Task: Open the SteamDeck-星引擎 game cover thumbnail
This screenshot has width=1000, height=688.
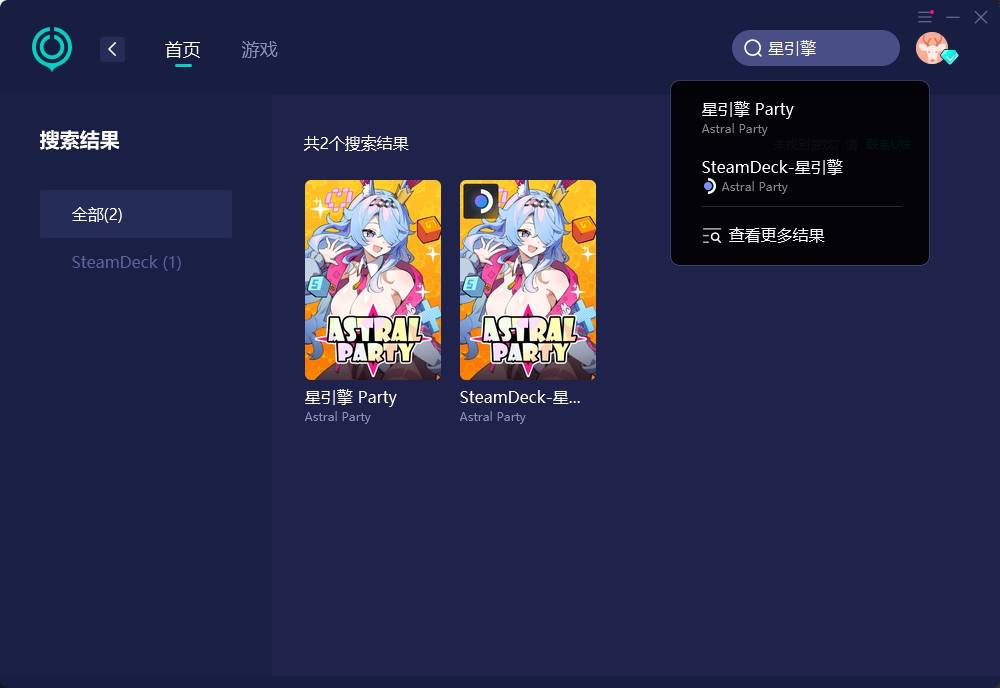Action: pos(528,280)
